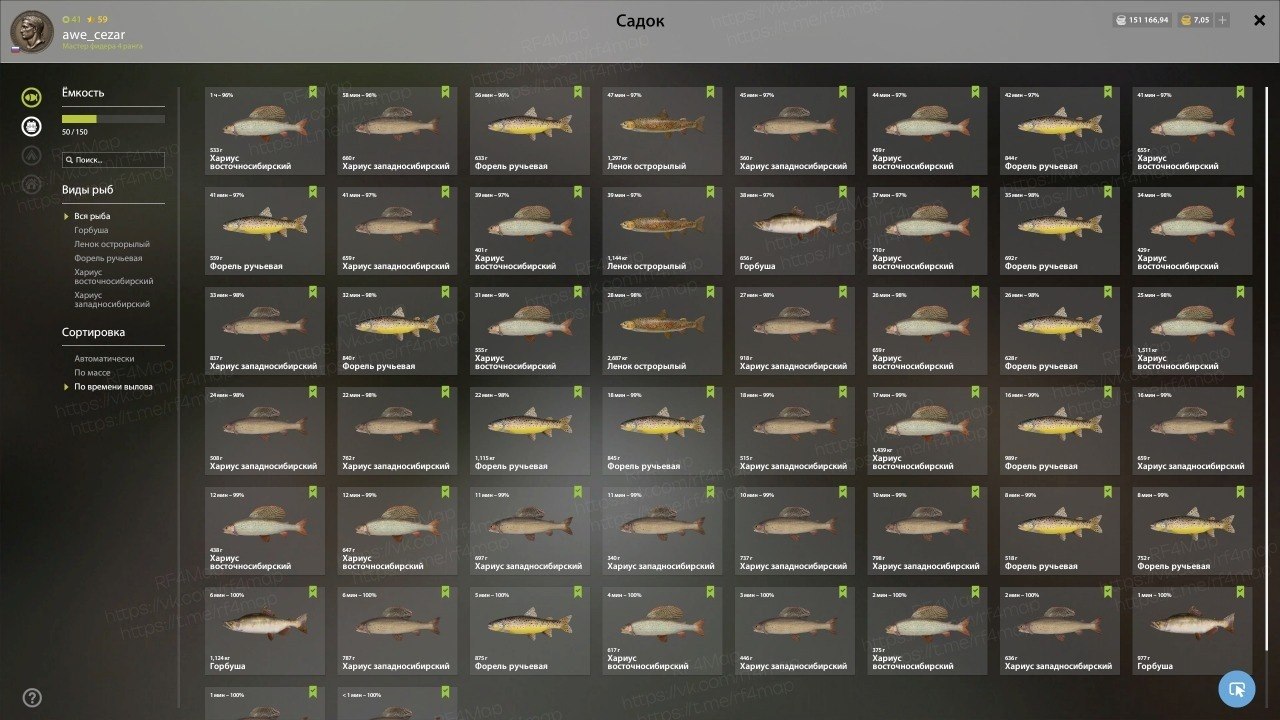Toggle green marker on 533 g grayling card
This screenshot has width=1280, height=720.
pos(313,91)
